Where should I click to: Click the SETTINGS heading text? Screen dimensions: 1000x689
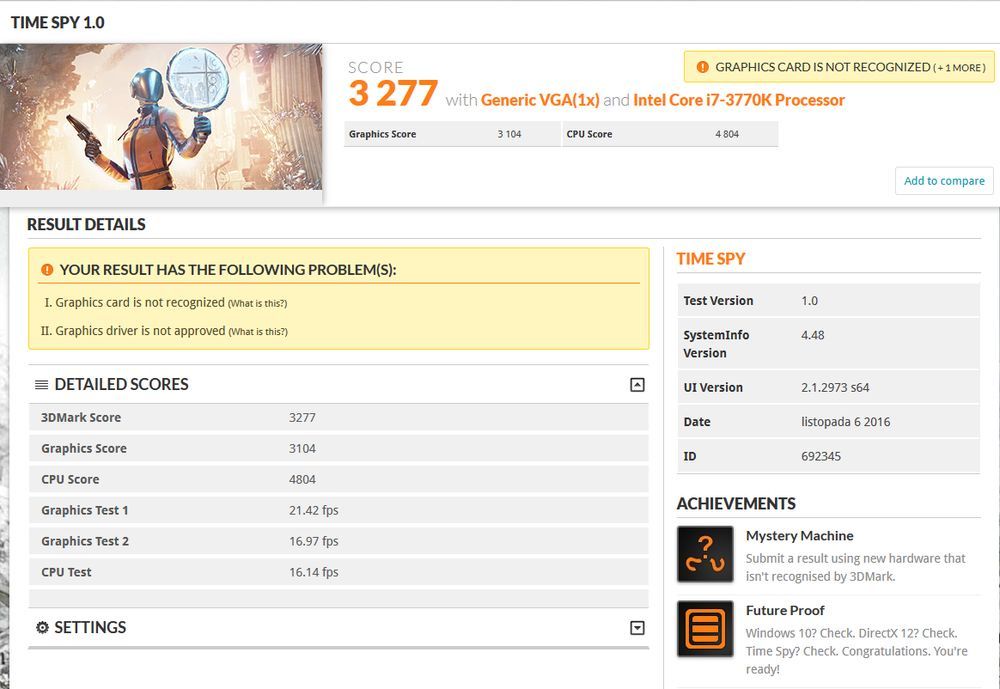(x=90, y=628)
